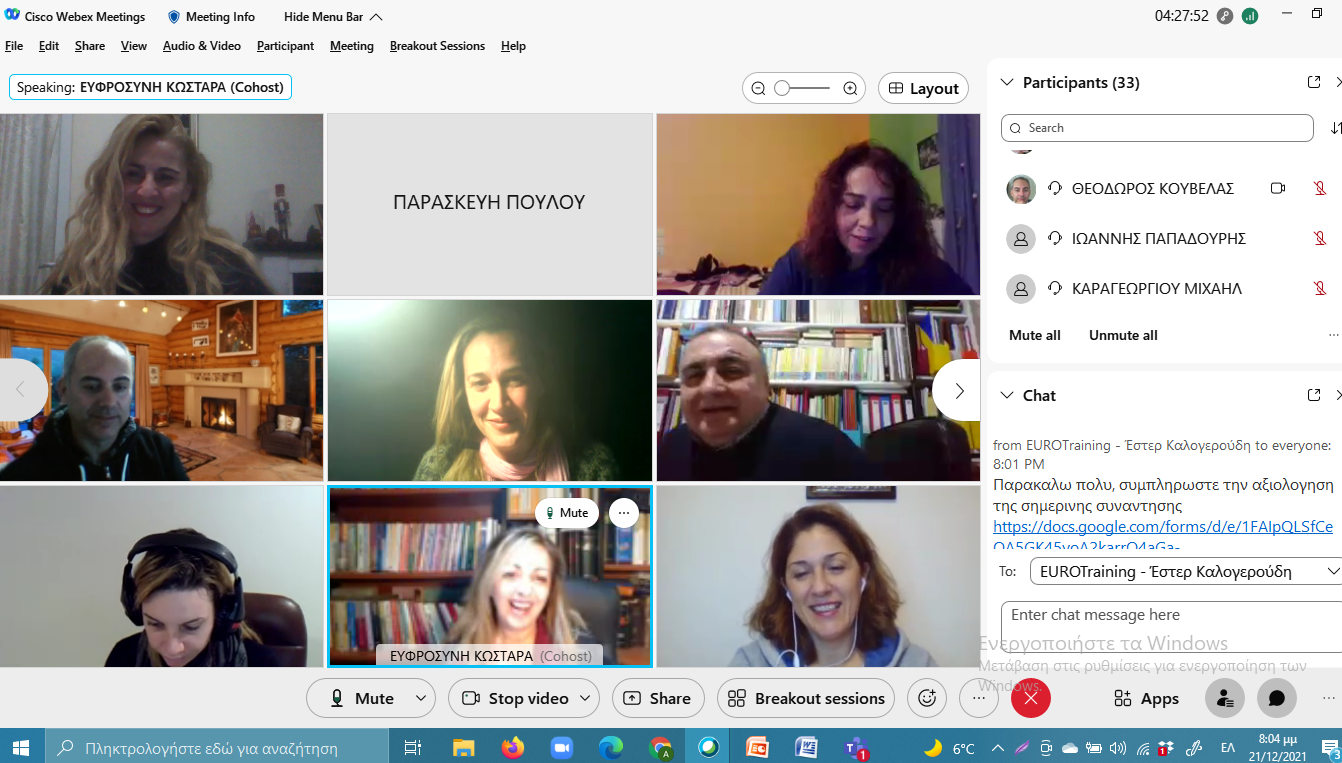Open the reactions emoji button
The width and height of the screenshot is (1342, 763).
coord(927,698)
